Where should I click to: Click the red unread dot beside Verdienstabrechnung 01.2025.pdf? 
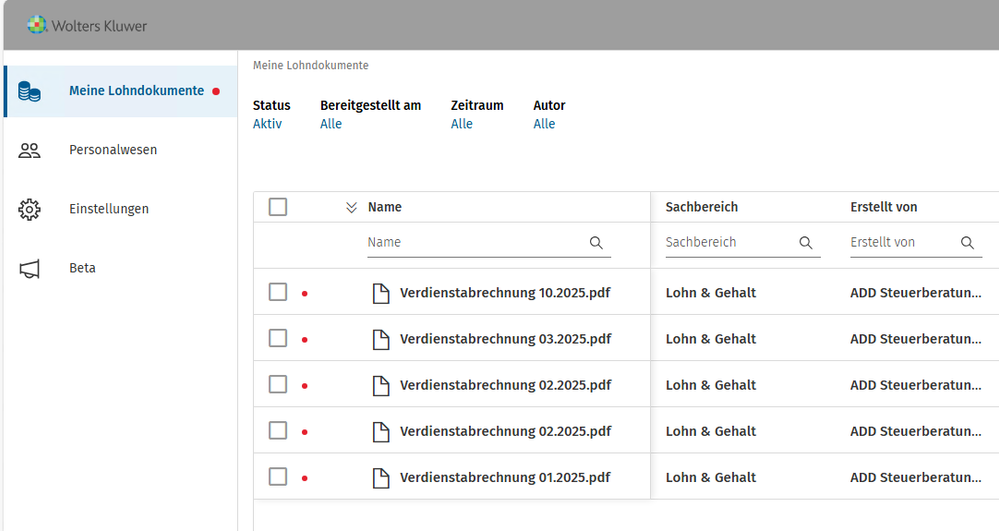click(x=305, y=478)
